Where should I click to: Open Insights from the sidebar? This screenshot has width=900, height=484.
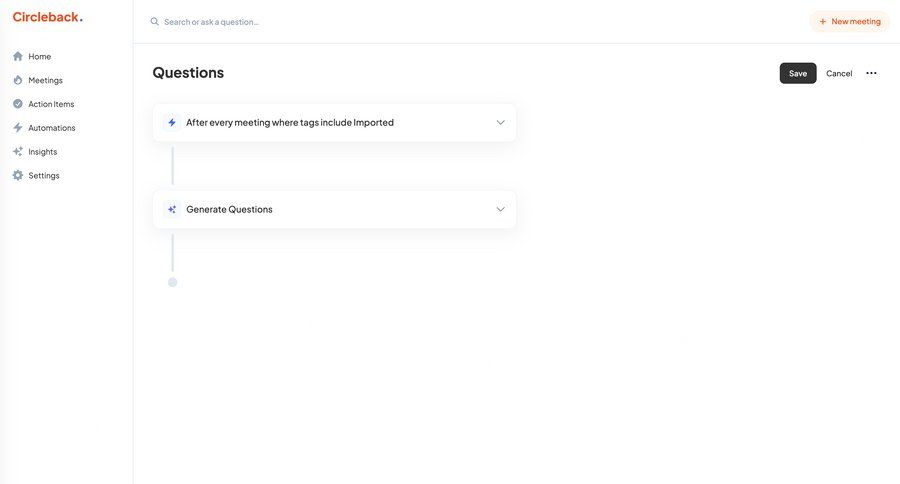point(42,152)
